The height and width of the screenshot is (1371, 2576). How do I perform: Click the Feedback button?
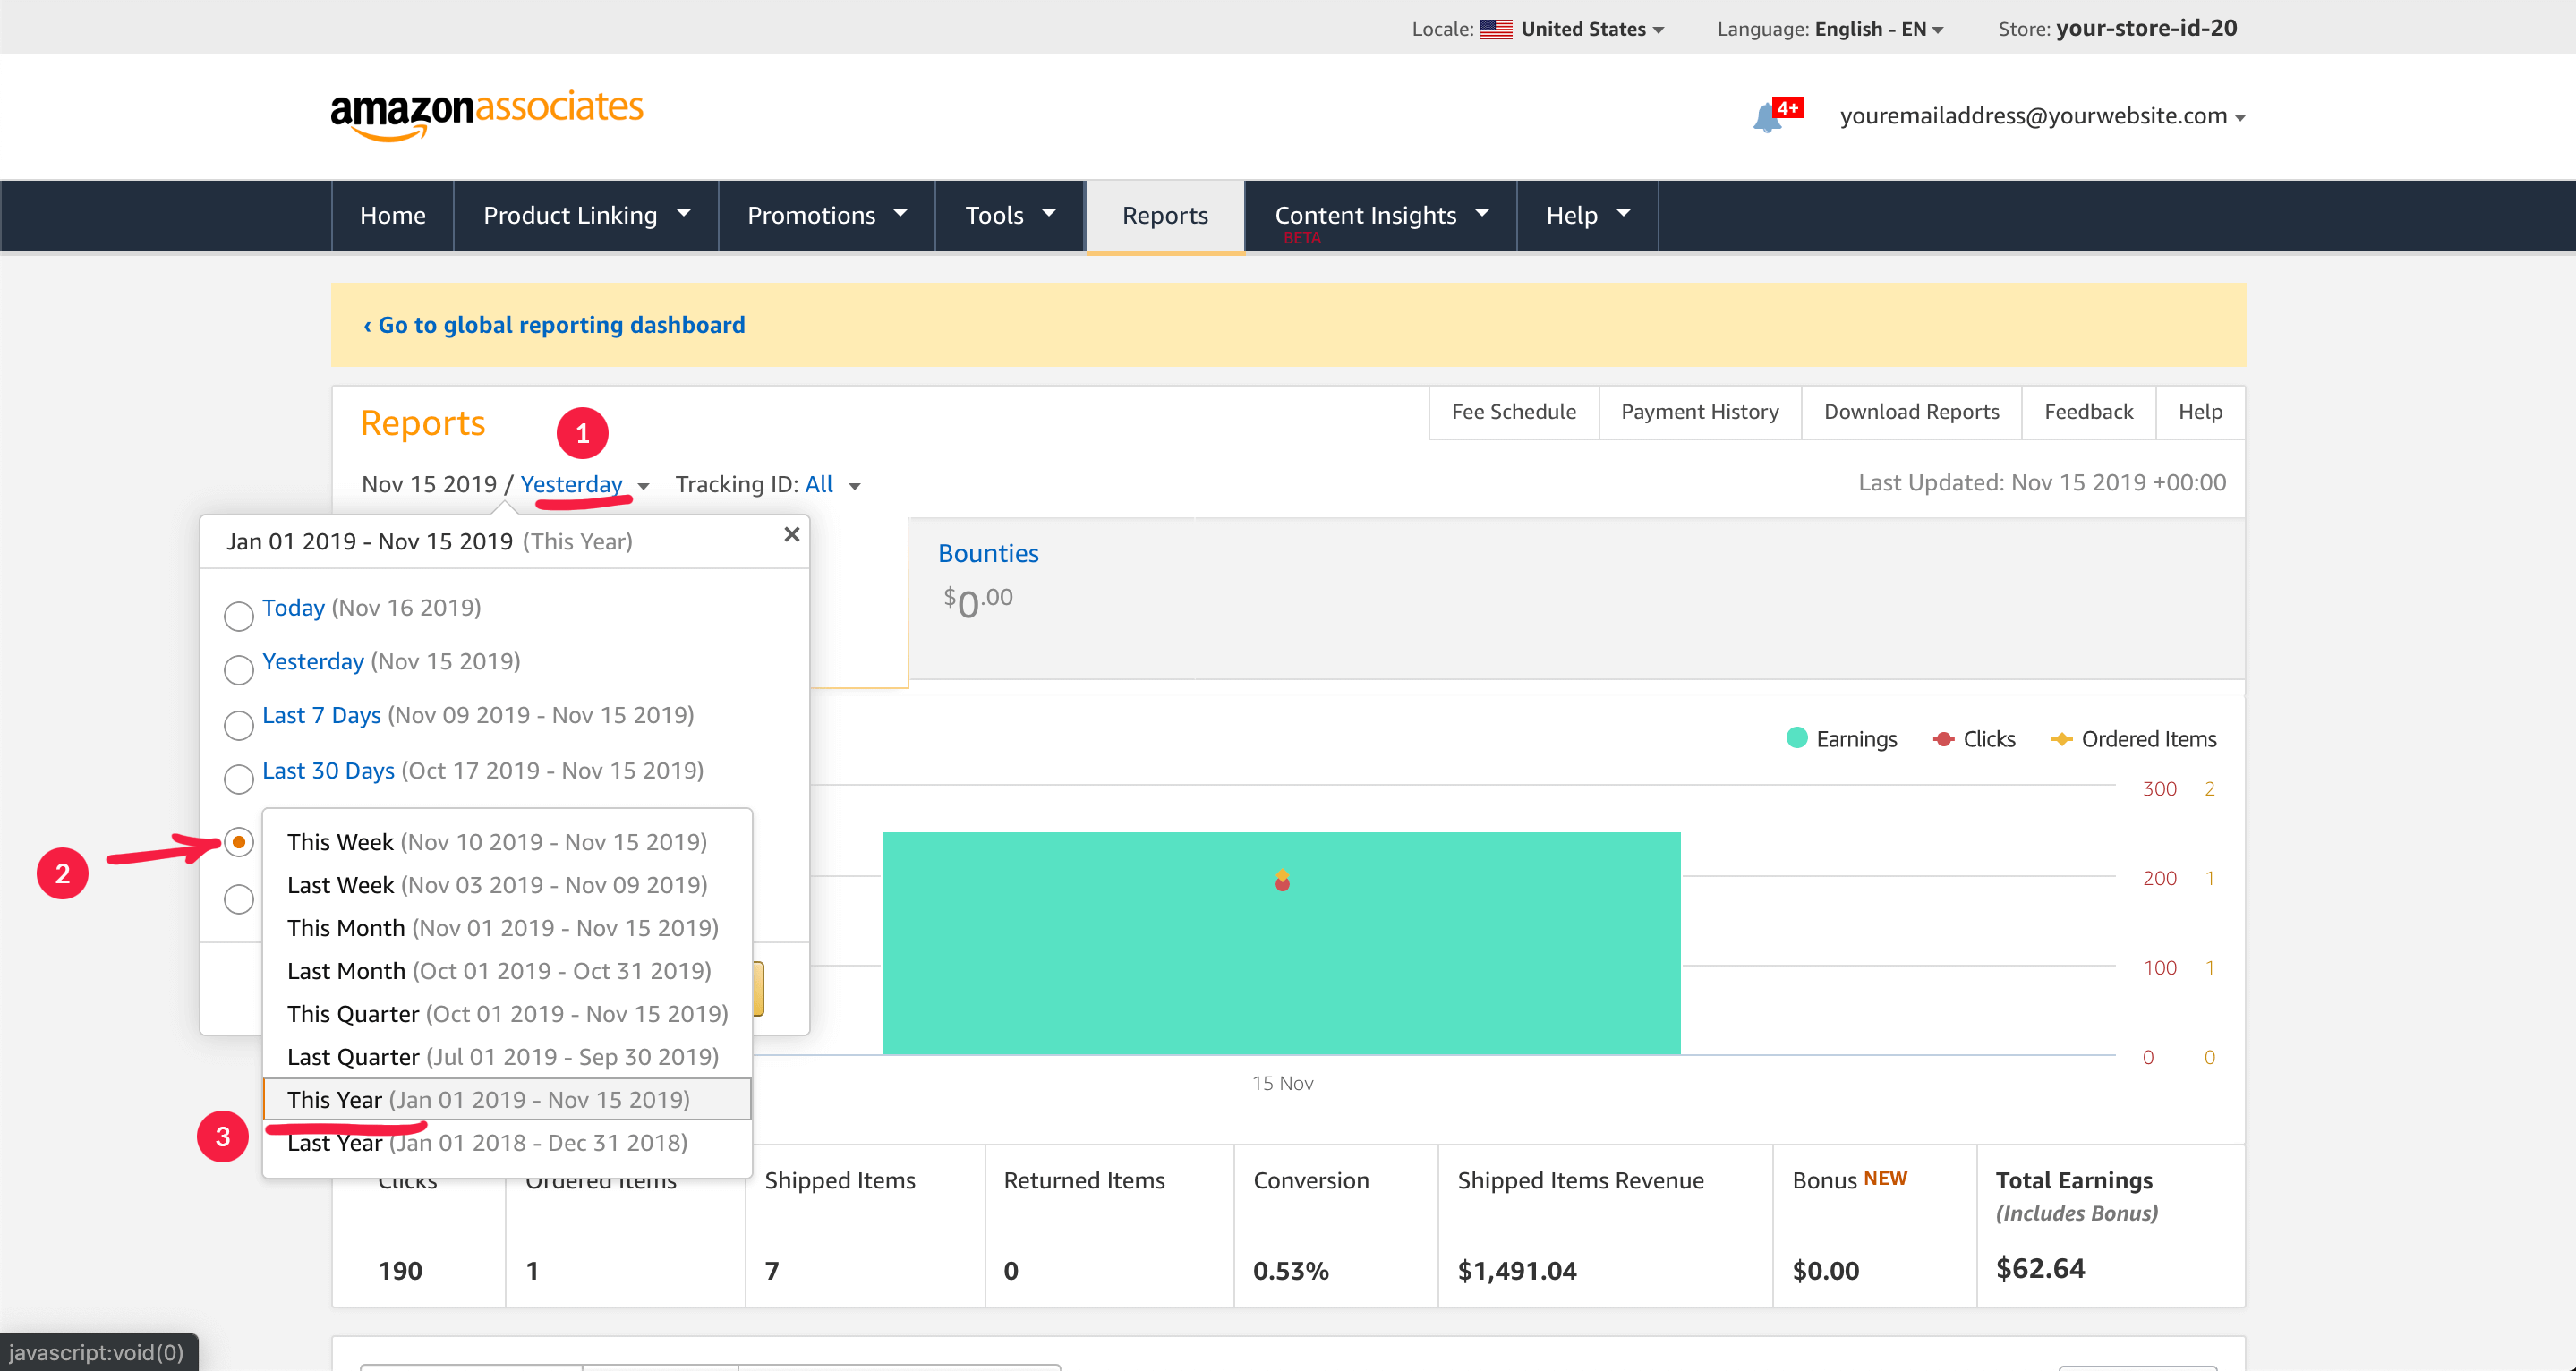click(x=2088, y=412)
